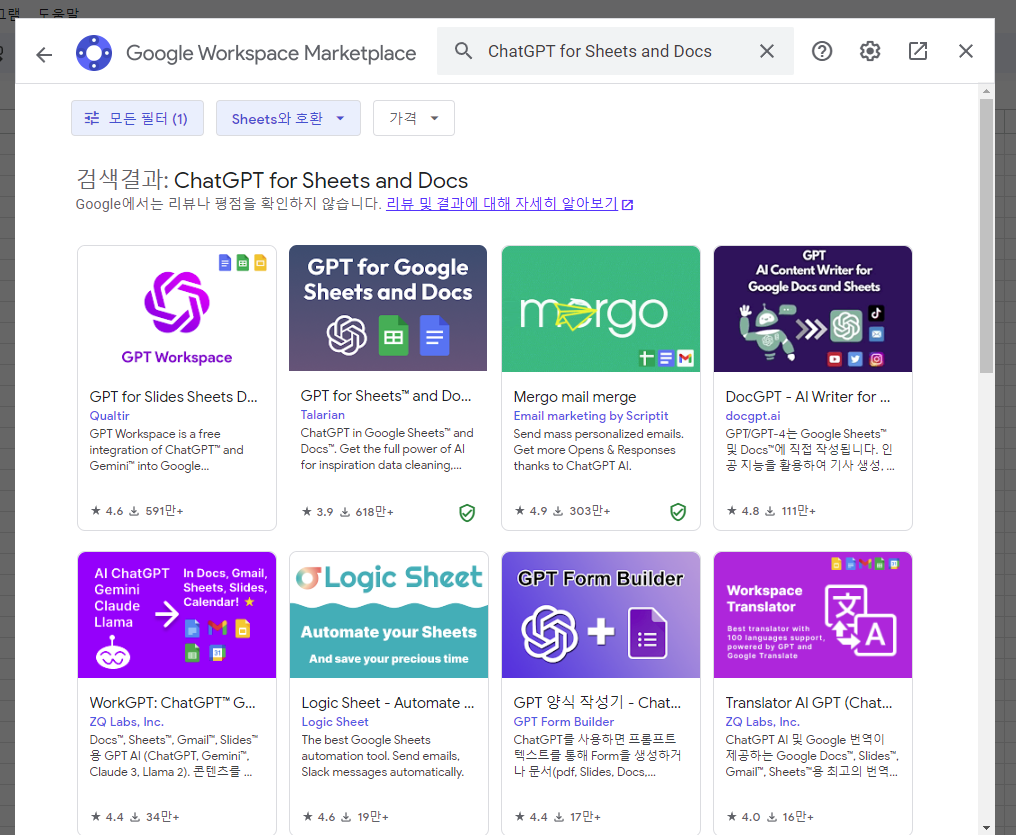Open the GPT Form Builder developer link
Image resolution: width=1016 pixels, height=835 pixels.
click(x=564, y=722)
